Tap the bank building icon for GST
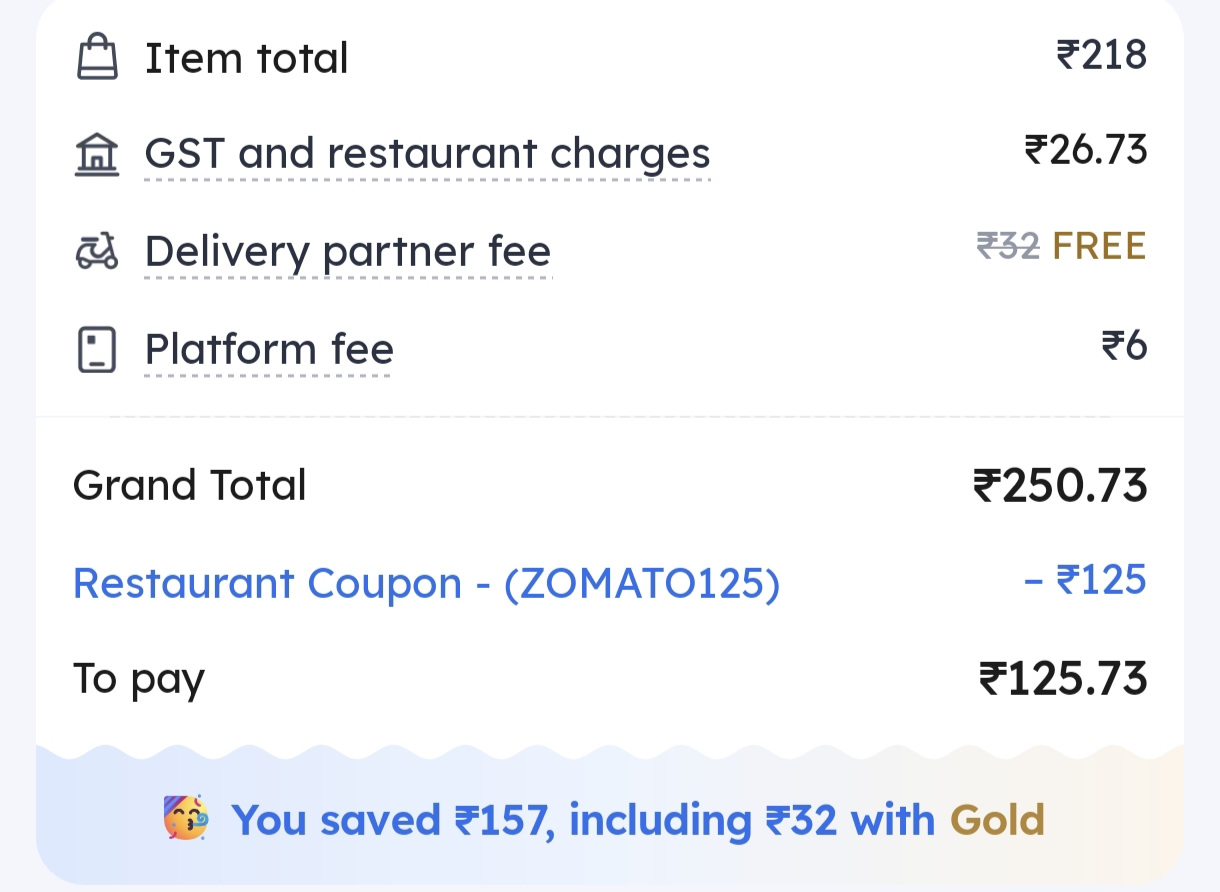 tap(97, 155)
